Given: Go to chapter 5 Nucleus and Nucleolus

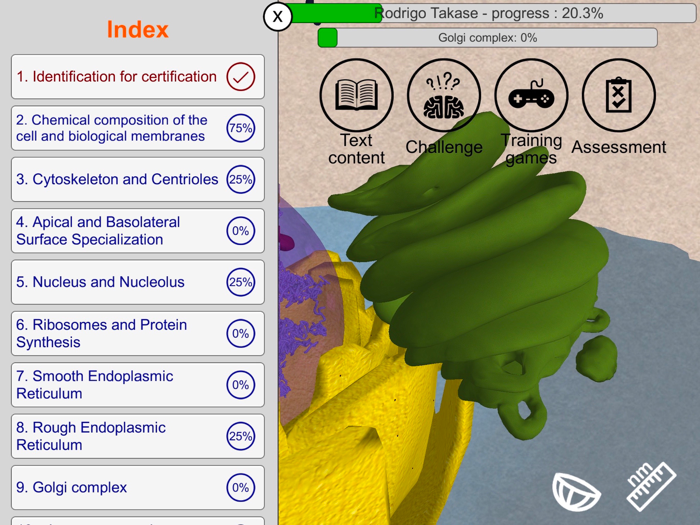Looking at the screenshot, I should [138, 282].
